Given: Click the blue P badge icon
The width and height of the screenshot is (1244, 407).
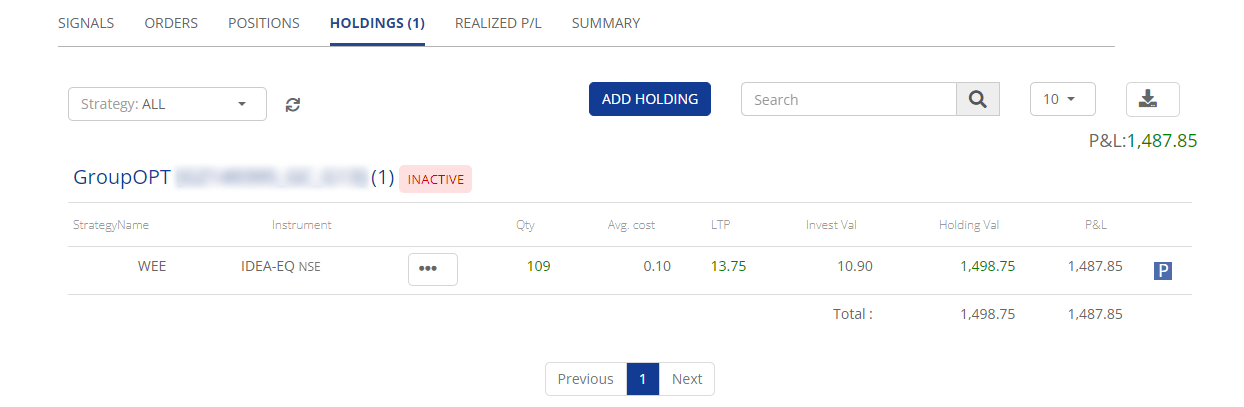Looking at the screenshot, I should [x=1162, y=270].
